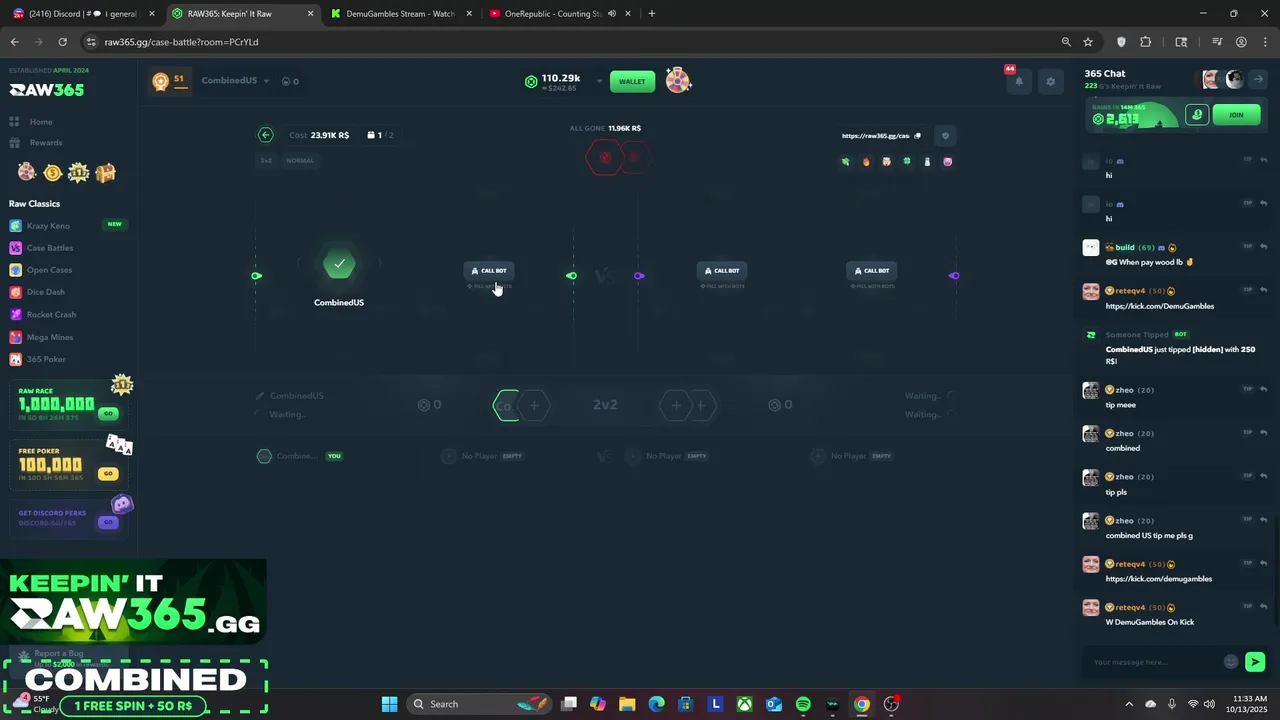Viewport: 1280px width, 720px height.
Task: Mute the OneRepublic tab audio icon
Action: pyautogui.click(x=611, y=14)
